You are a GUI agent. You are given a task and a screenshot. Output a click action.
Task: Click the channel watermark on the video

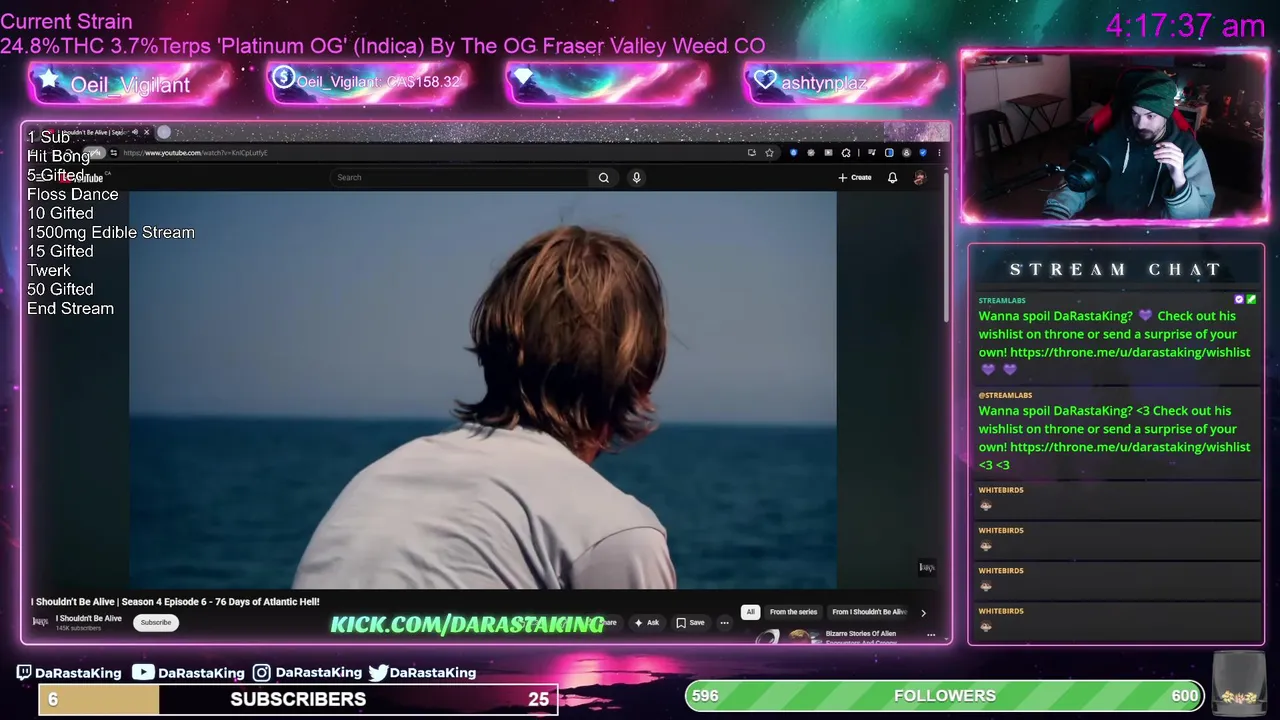927,568
